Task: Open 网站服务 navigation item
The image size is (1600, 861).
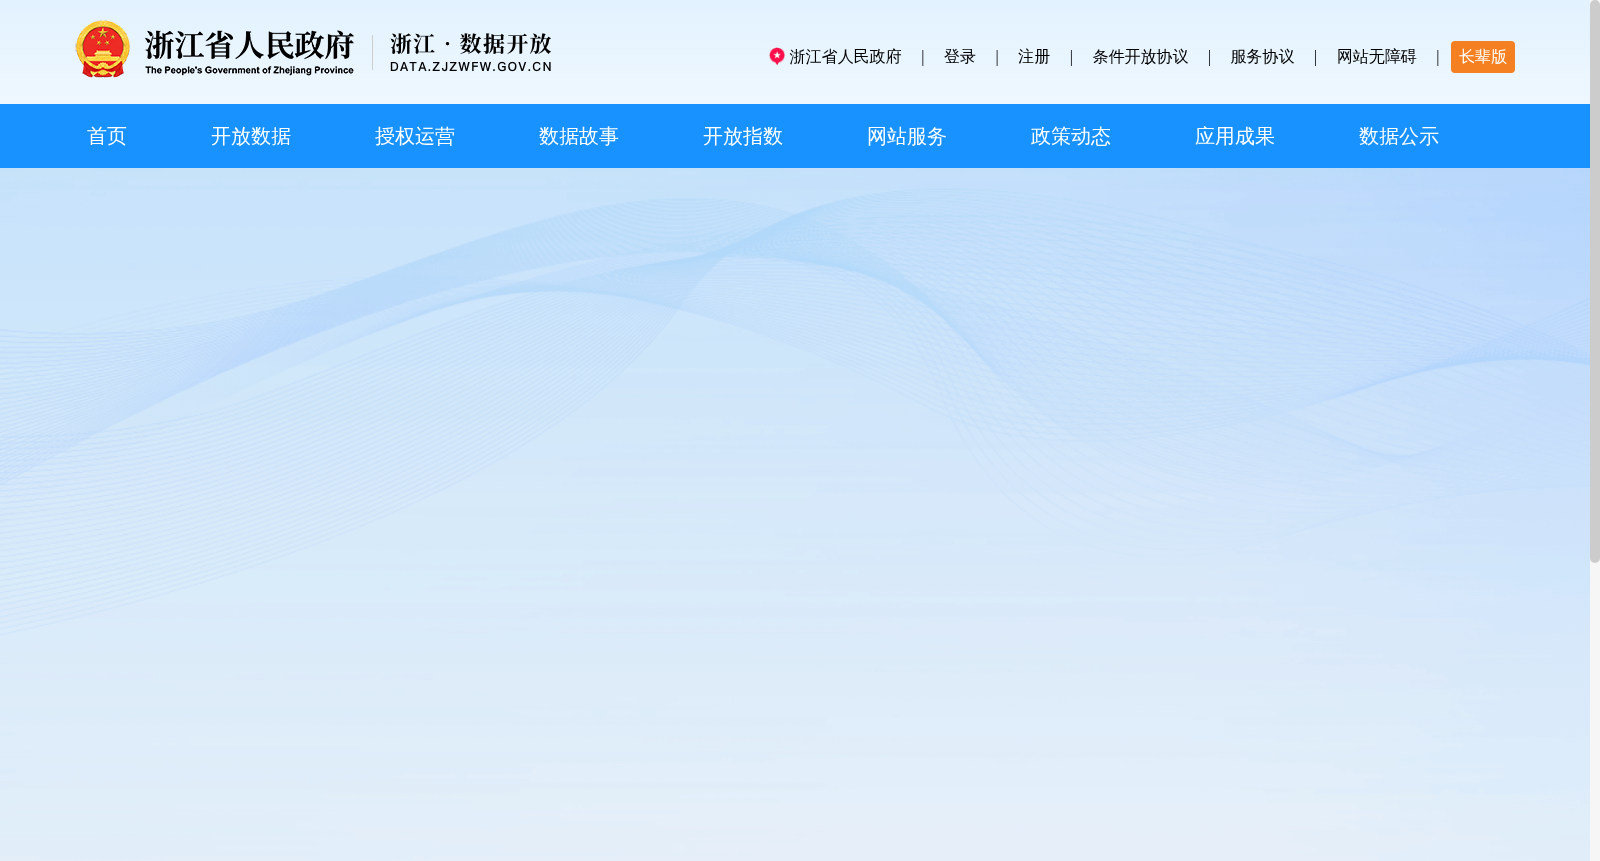Action: (907, 136)
